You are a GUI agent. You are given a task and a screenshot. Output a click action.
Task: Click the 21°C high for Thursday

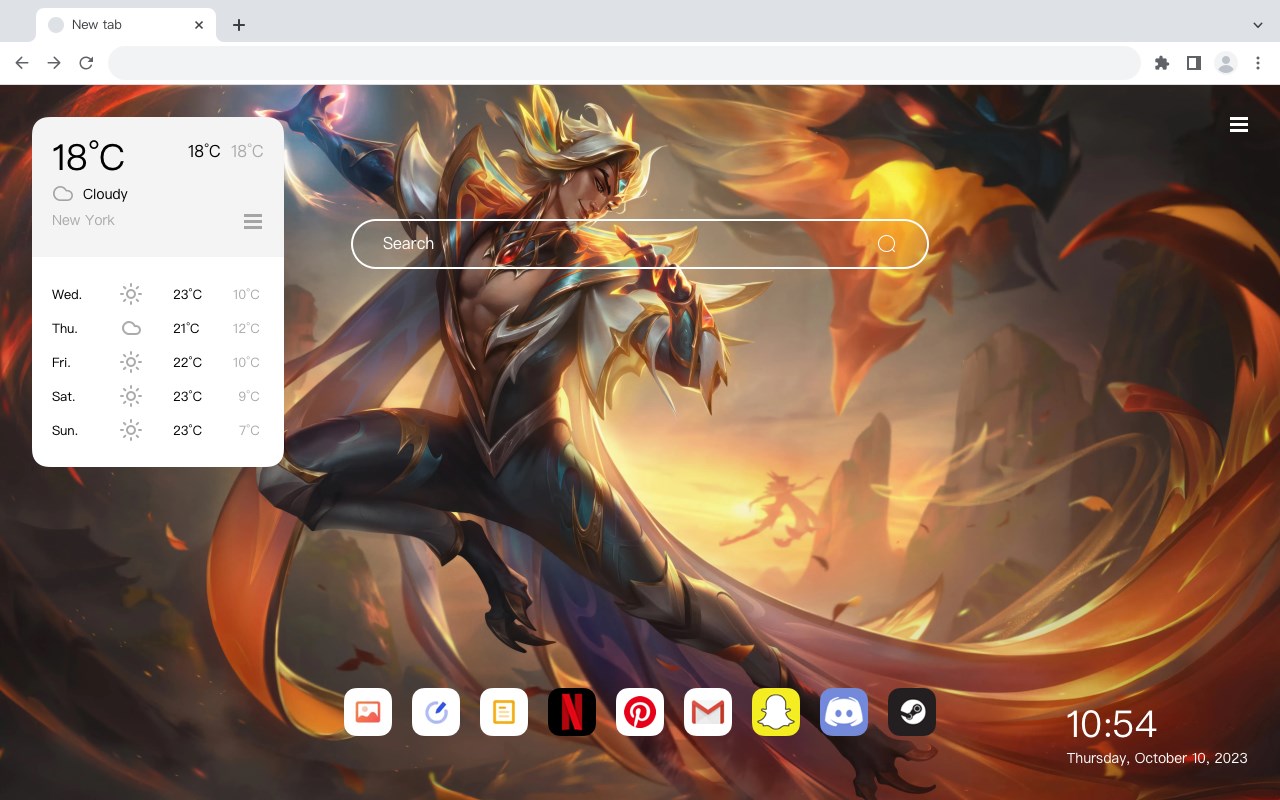[x=186, y=329]
